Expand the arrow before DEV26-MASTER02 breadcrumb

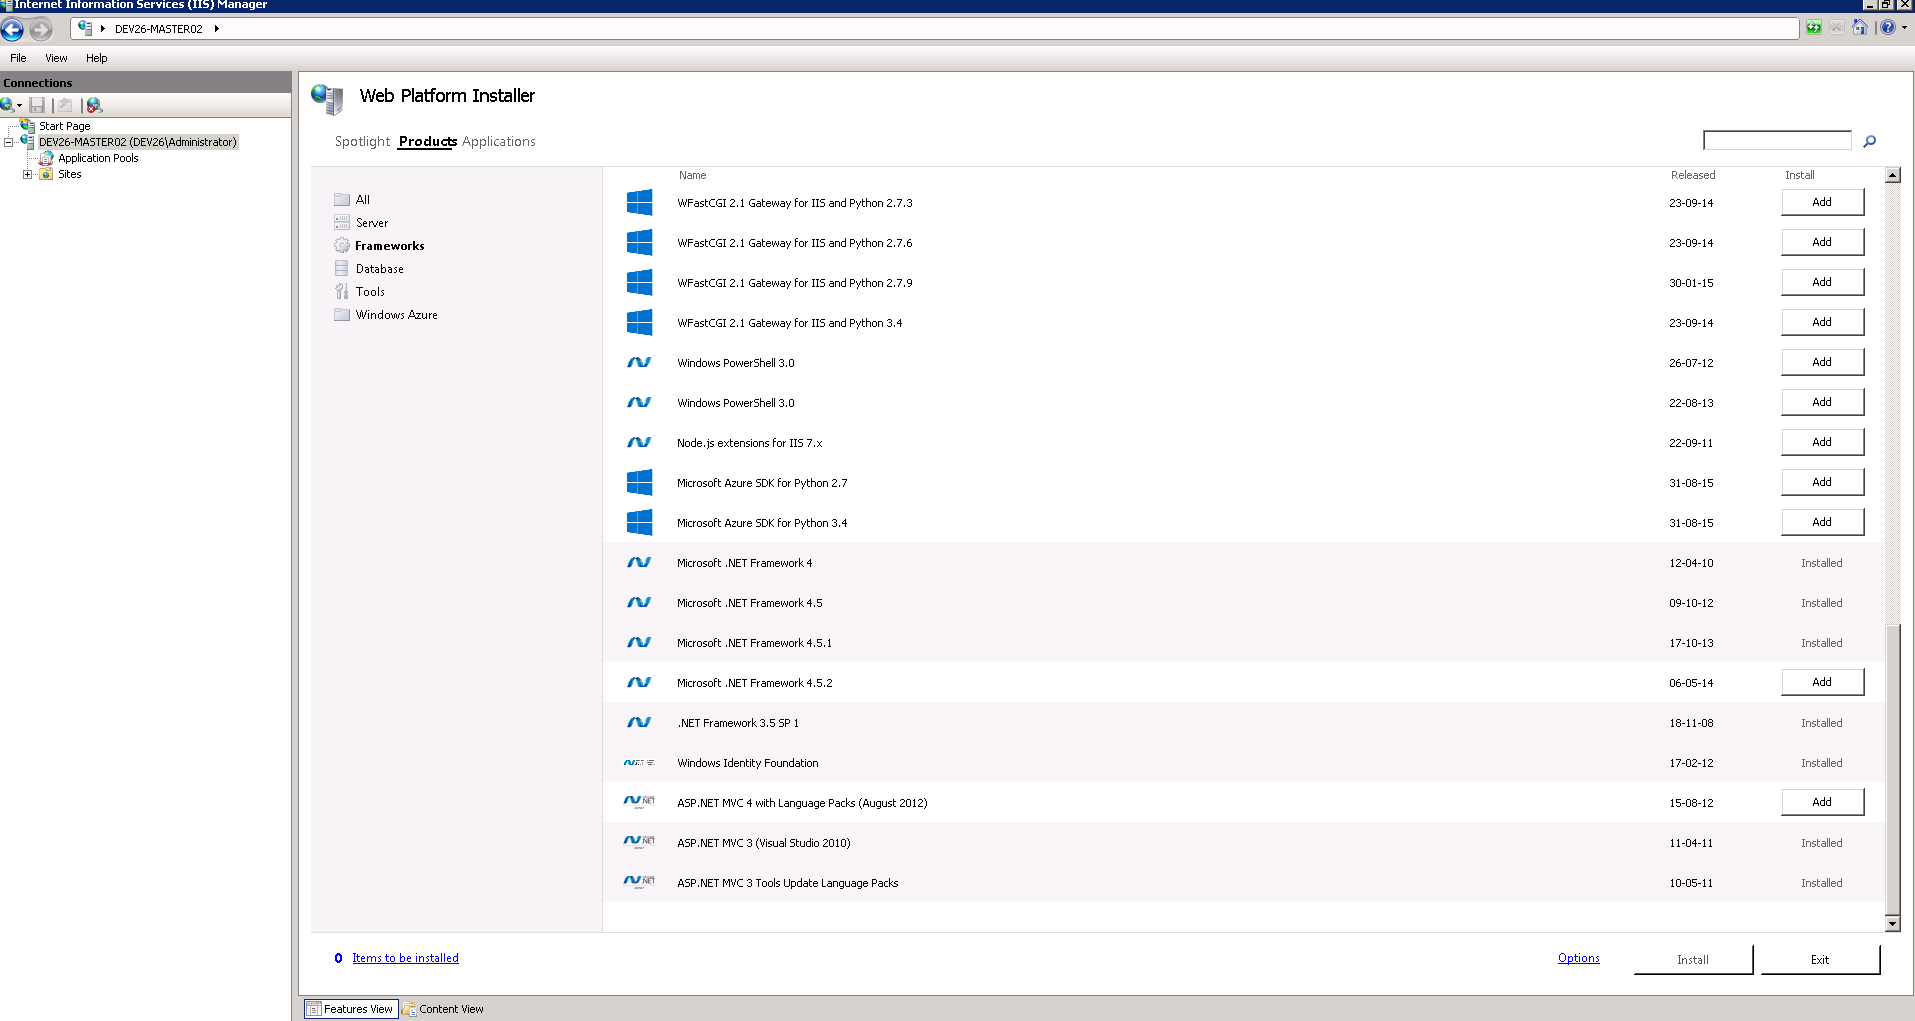point(103,29)
